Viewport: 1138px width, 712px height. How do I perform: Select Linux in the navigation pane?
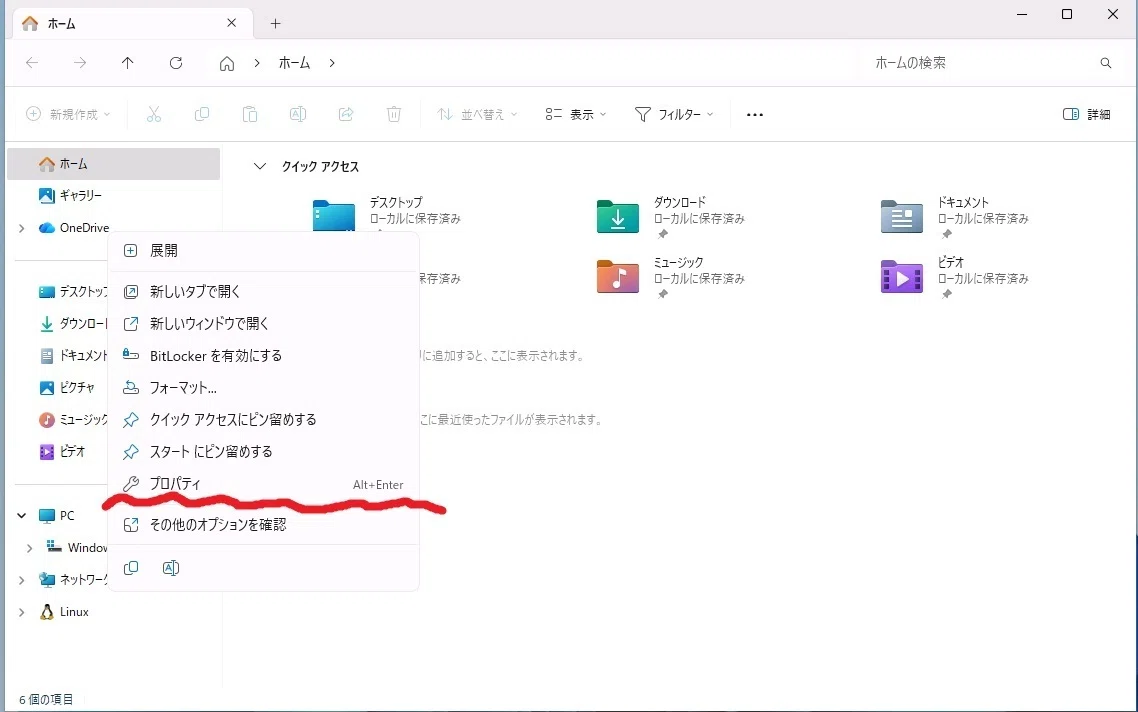(64, 612)
